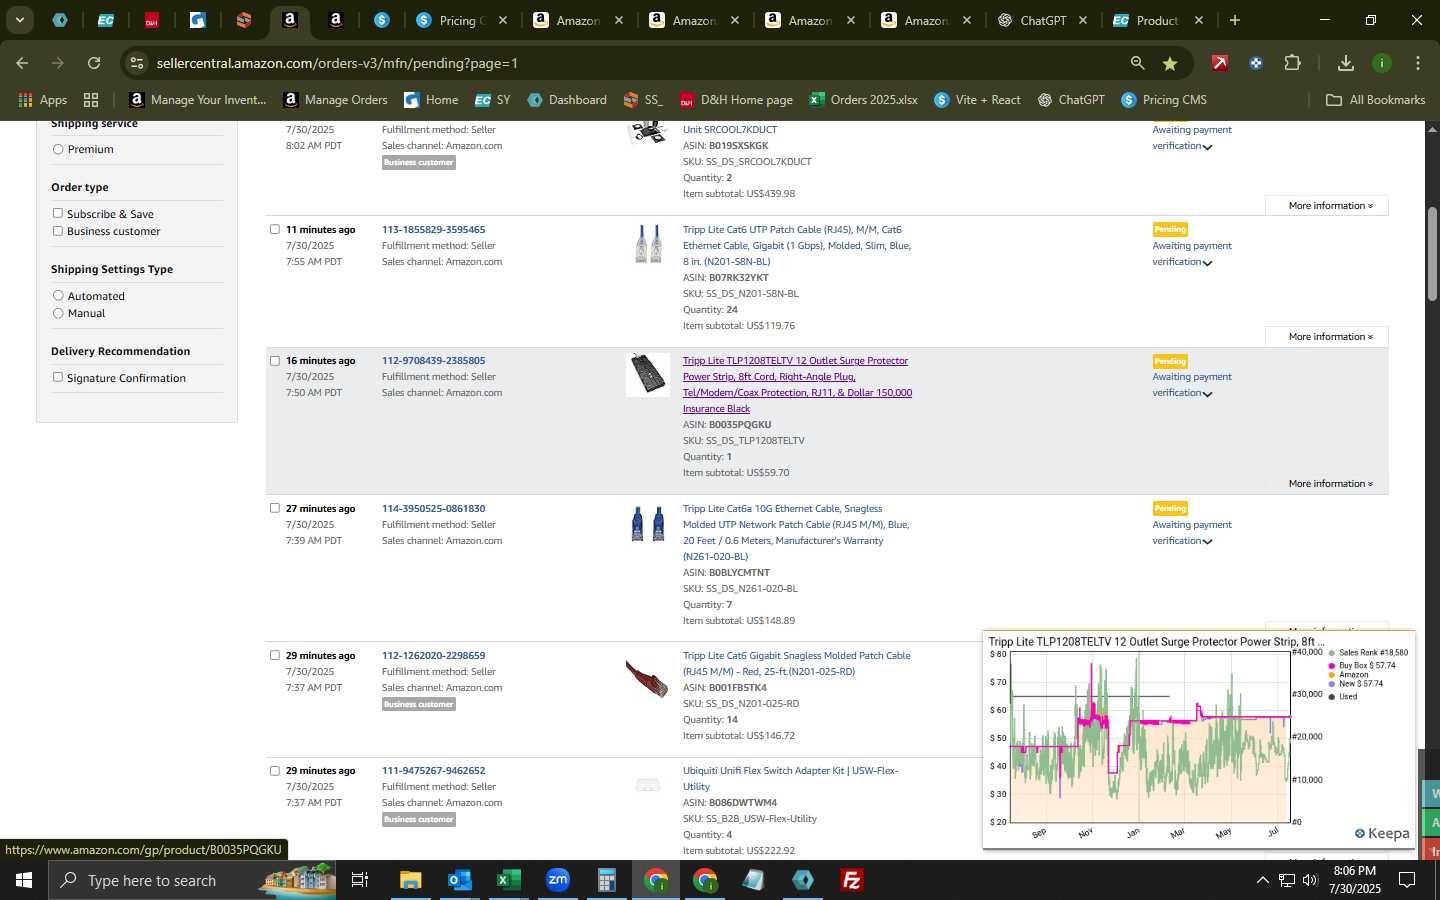Open Tripp Lite TLP1208TELTV product link
The width and height of the screenshot is (1440, 900).
click(797, 385)
